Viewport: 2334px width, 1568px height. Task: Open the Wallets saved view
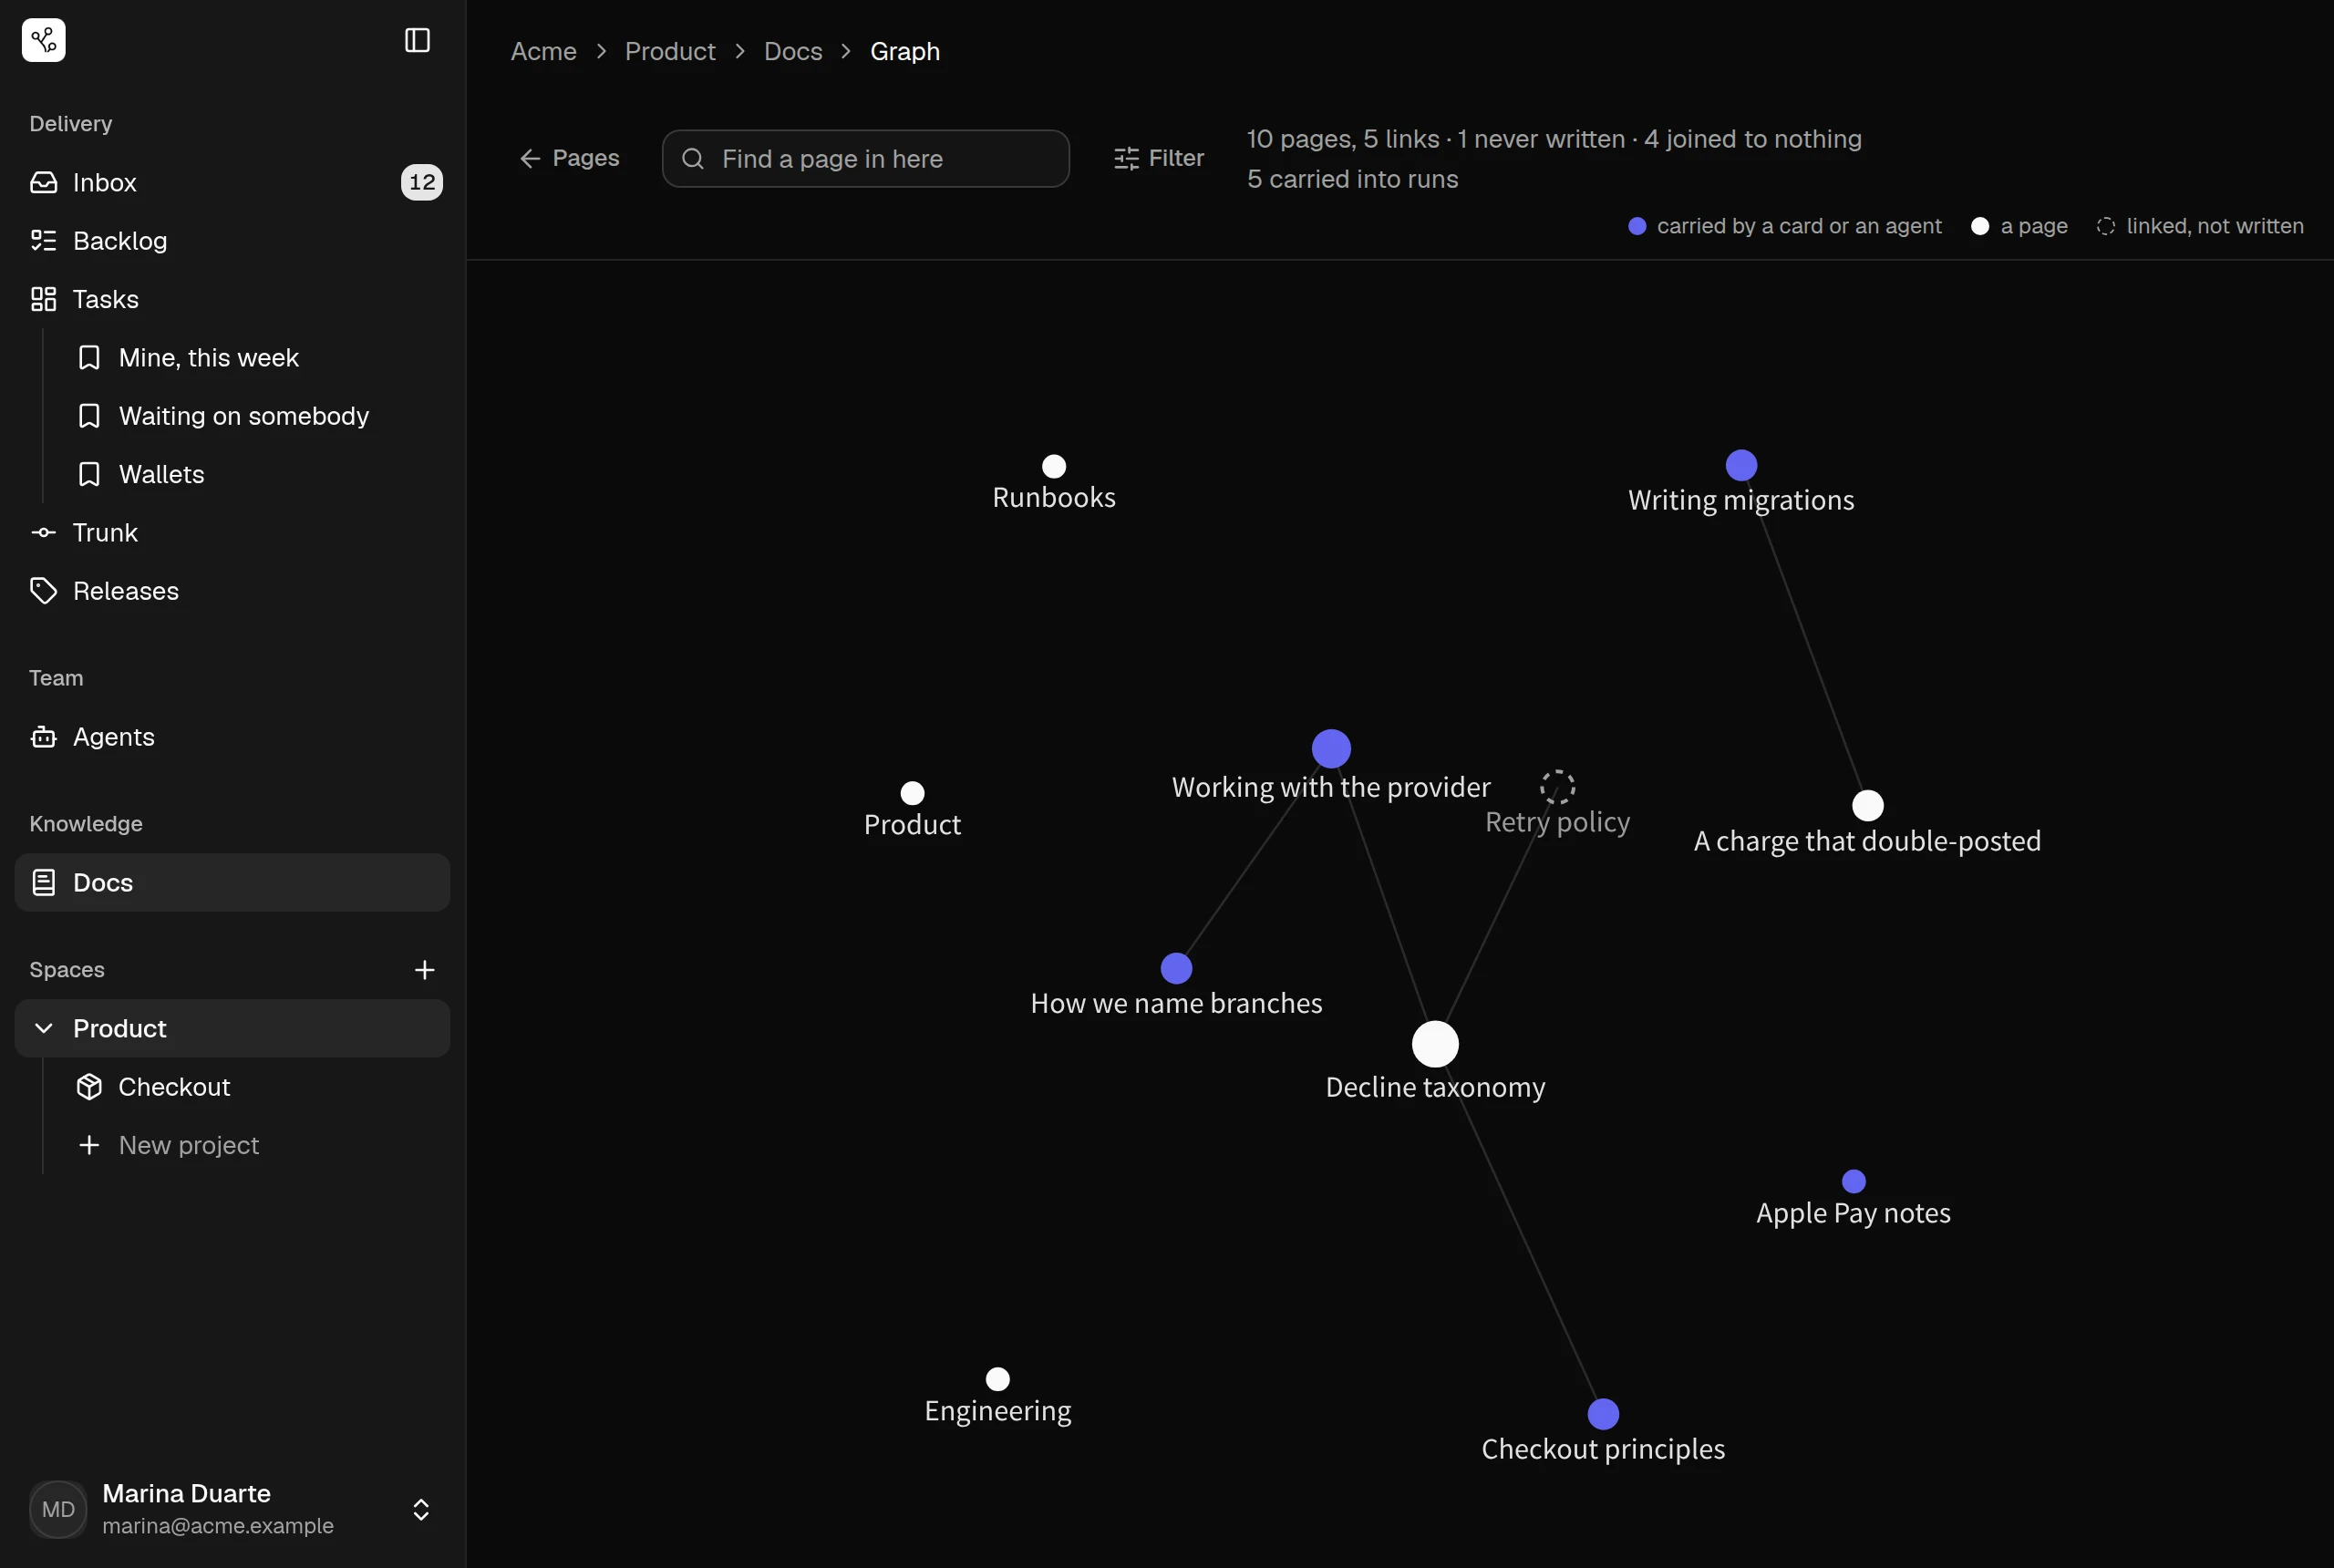point(255,474)
